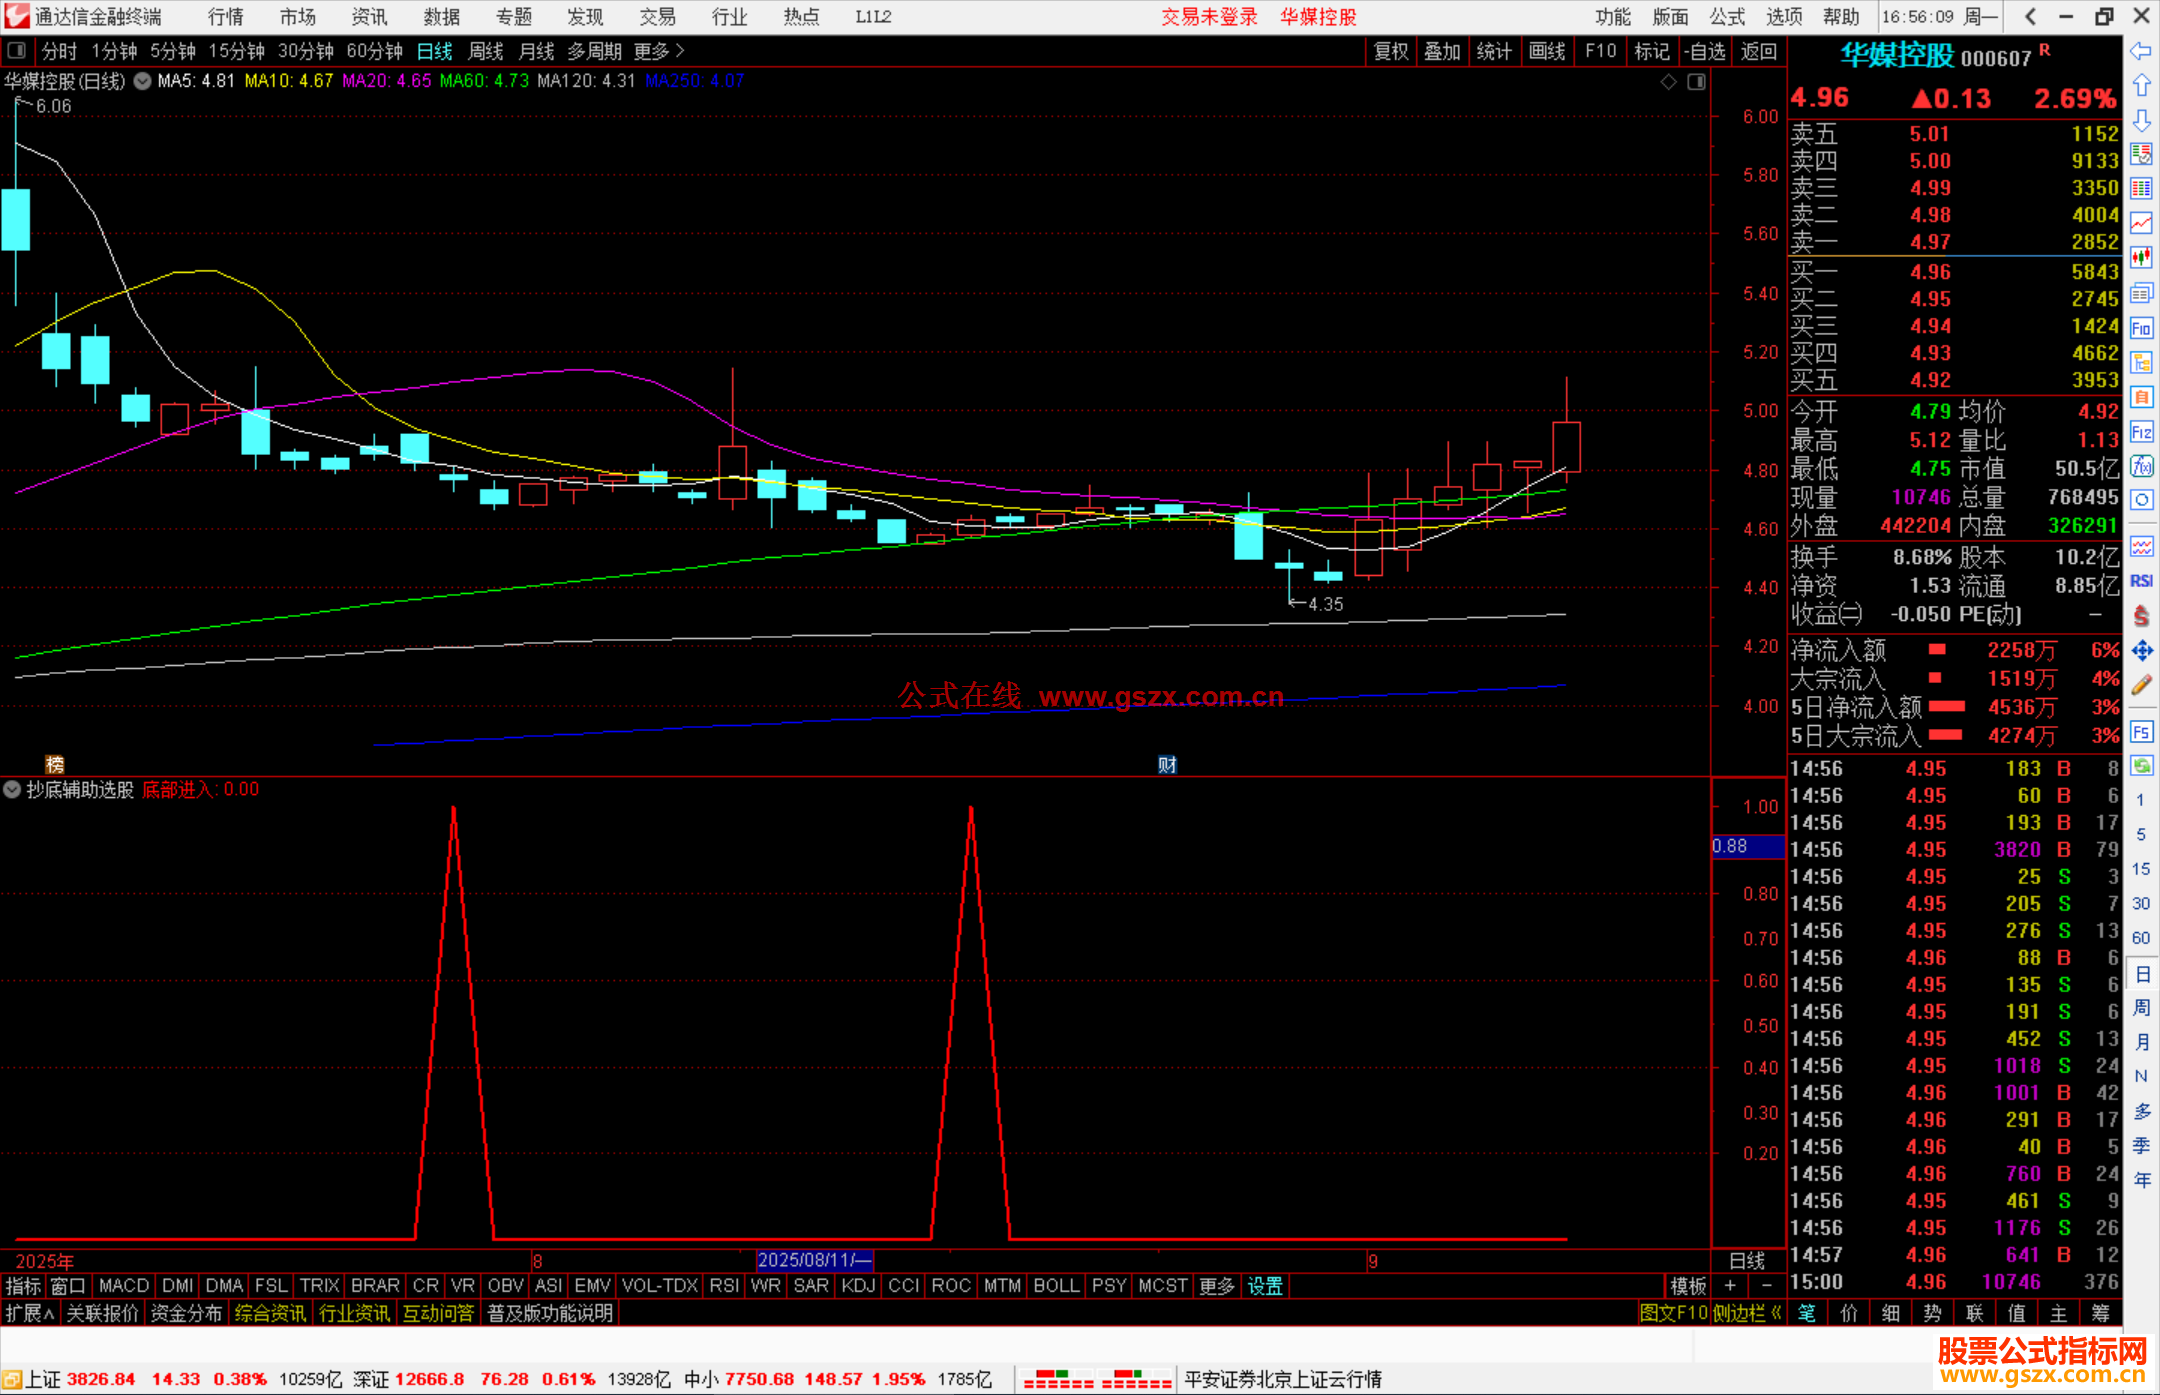Click the red-green market breadth bars in status bar
The width and height of the screenshot is (2160, 1395).
point(1097,1379)
